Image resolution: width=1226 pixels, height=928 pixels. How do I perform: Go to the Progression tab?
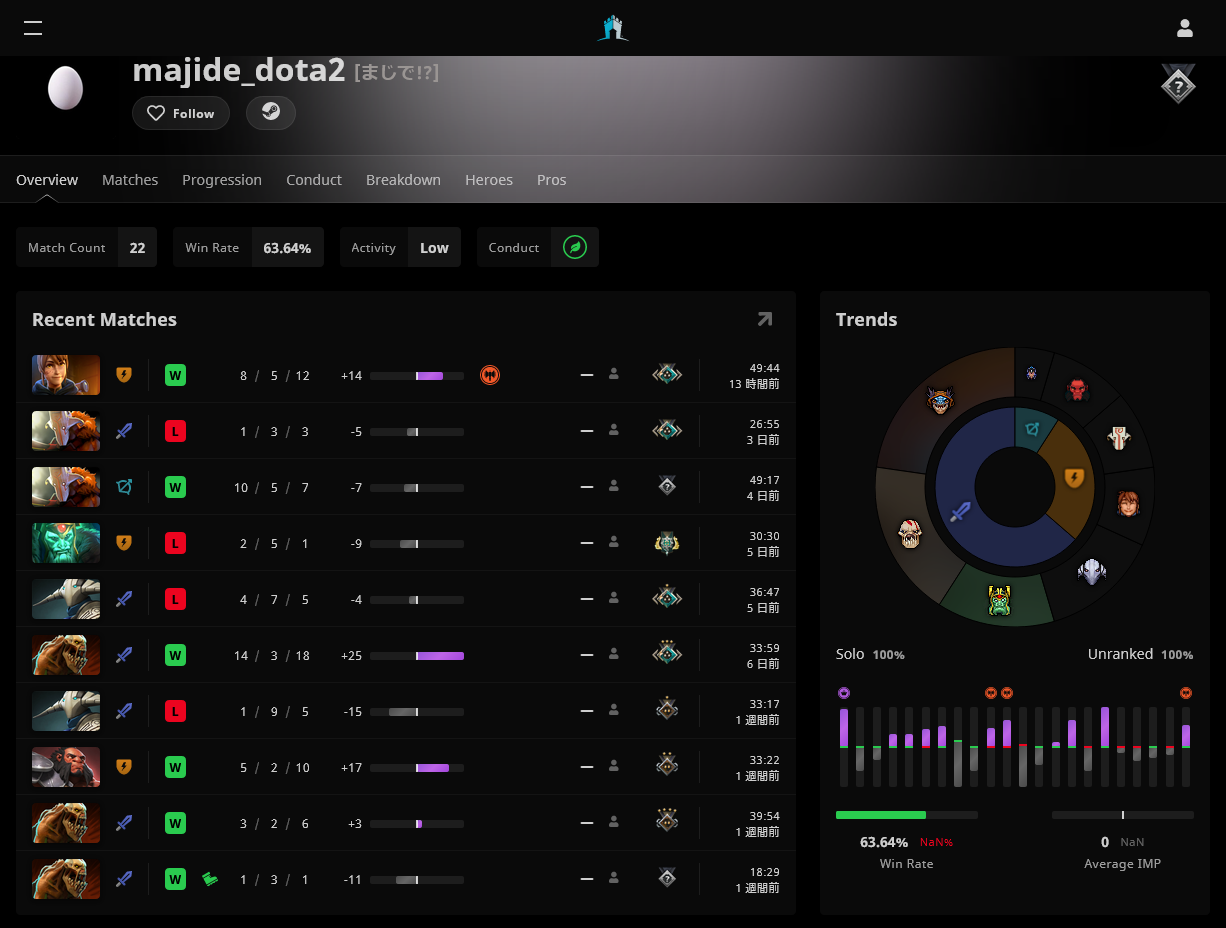pos(222,180)
